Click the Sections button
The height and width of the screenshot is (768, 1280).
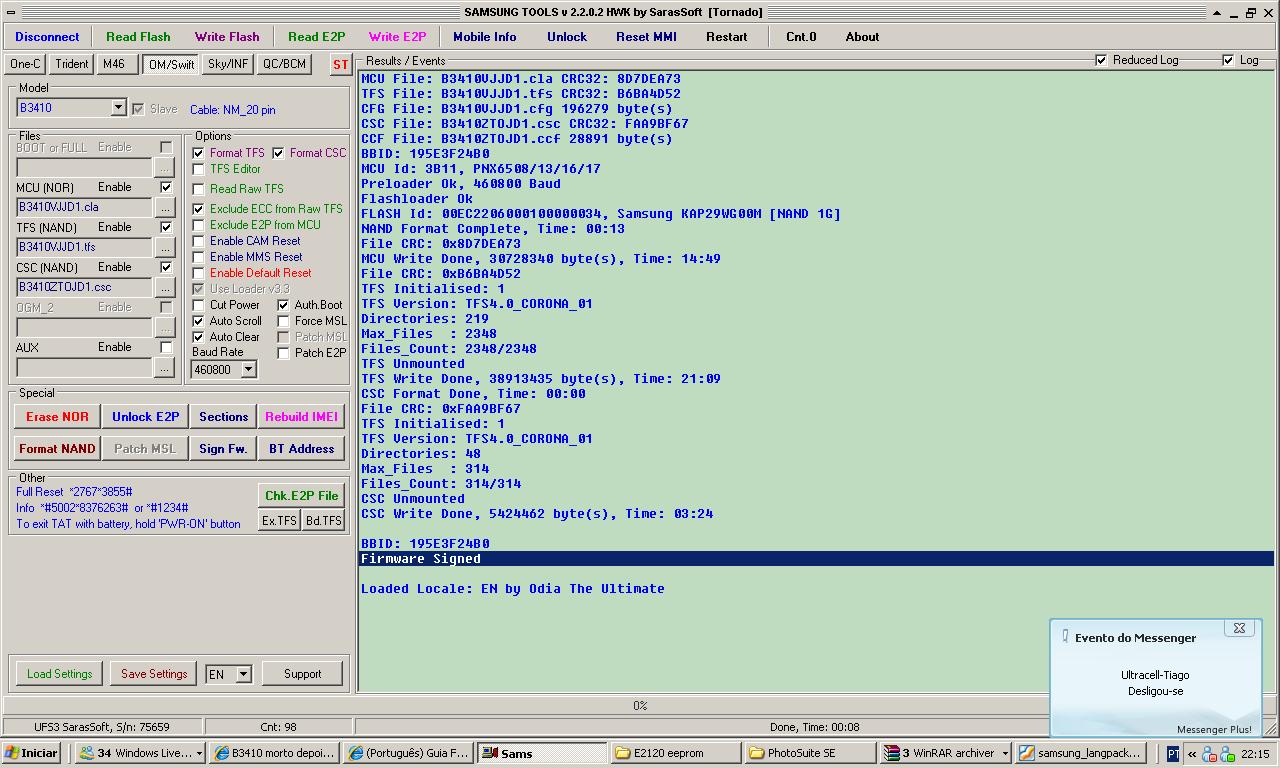(223, 417)
